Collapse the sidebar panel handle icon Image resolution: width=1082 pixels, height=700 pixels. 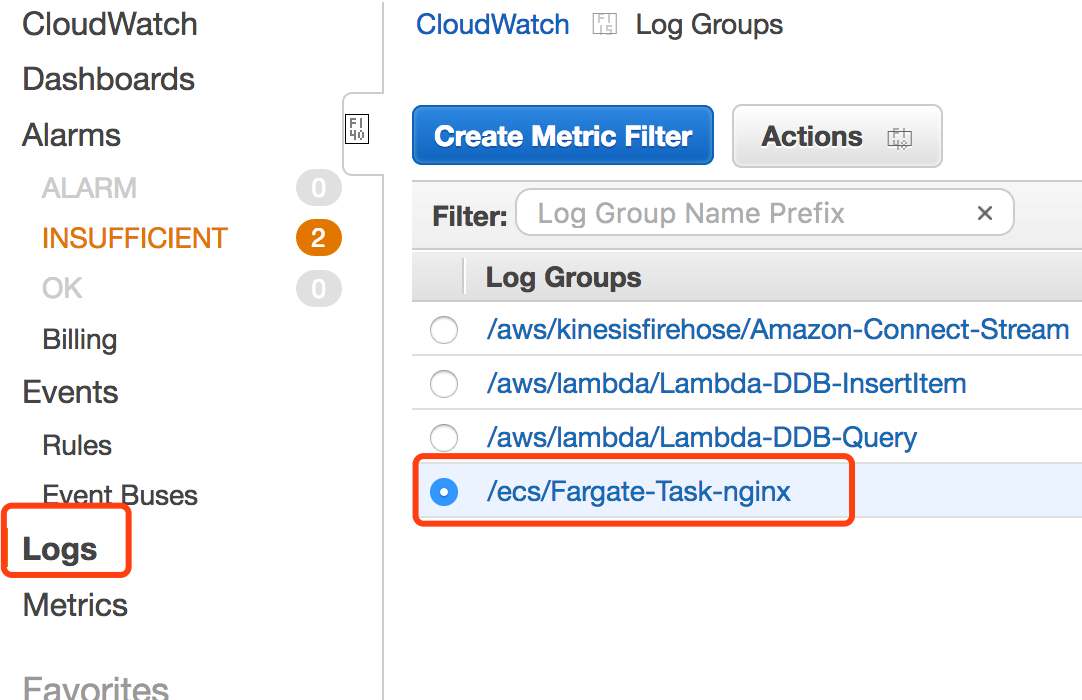(357, 128)
